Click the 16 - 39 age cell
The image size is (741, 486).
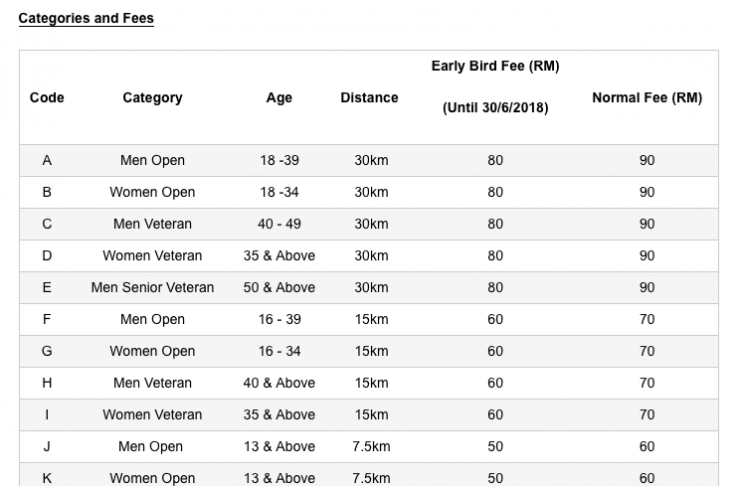tap(279, 319)
